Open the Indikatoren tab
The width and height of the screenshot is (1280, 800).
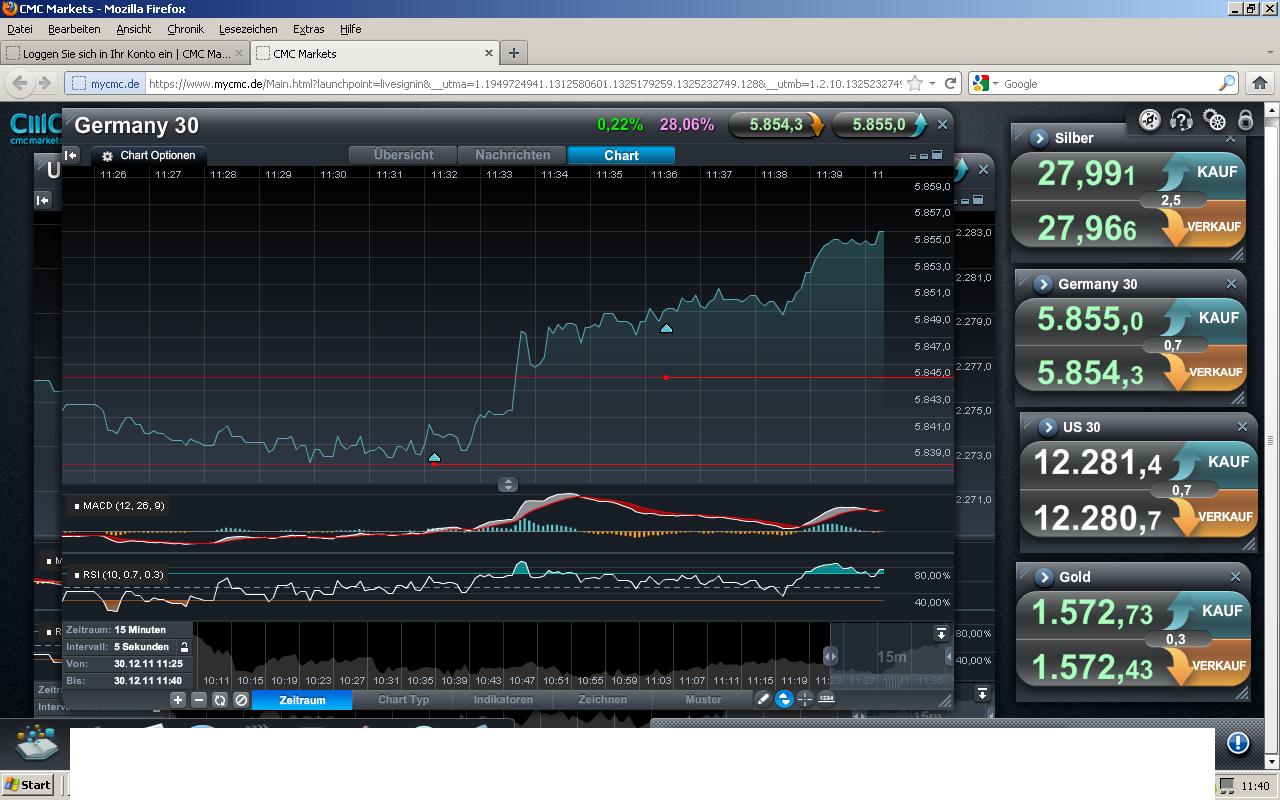point(503,700)
